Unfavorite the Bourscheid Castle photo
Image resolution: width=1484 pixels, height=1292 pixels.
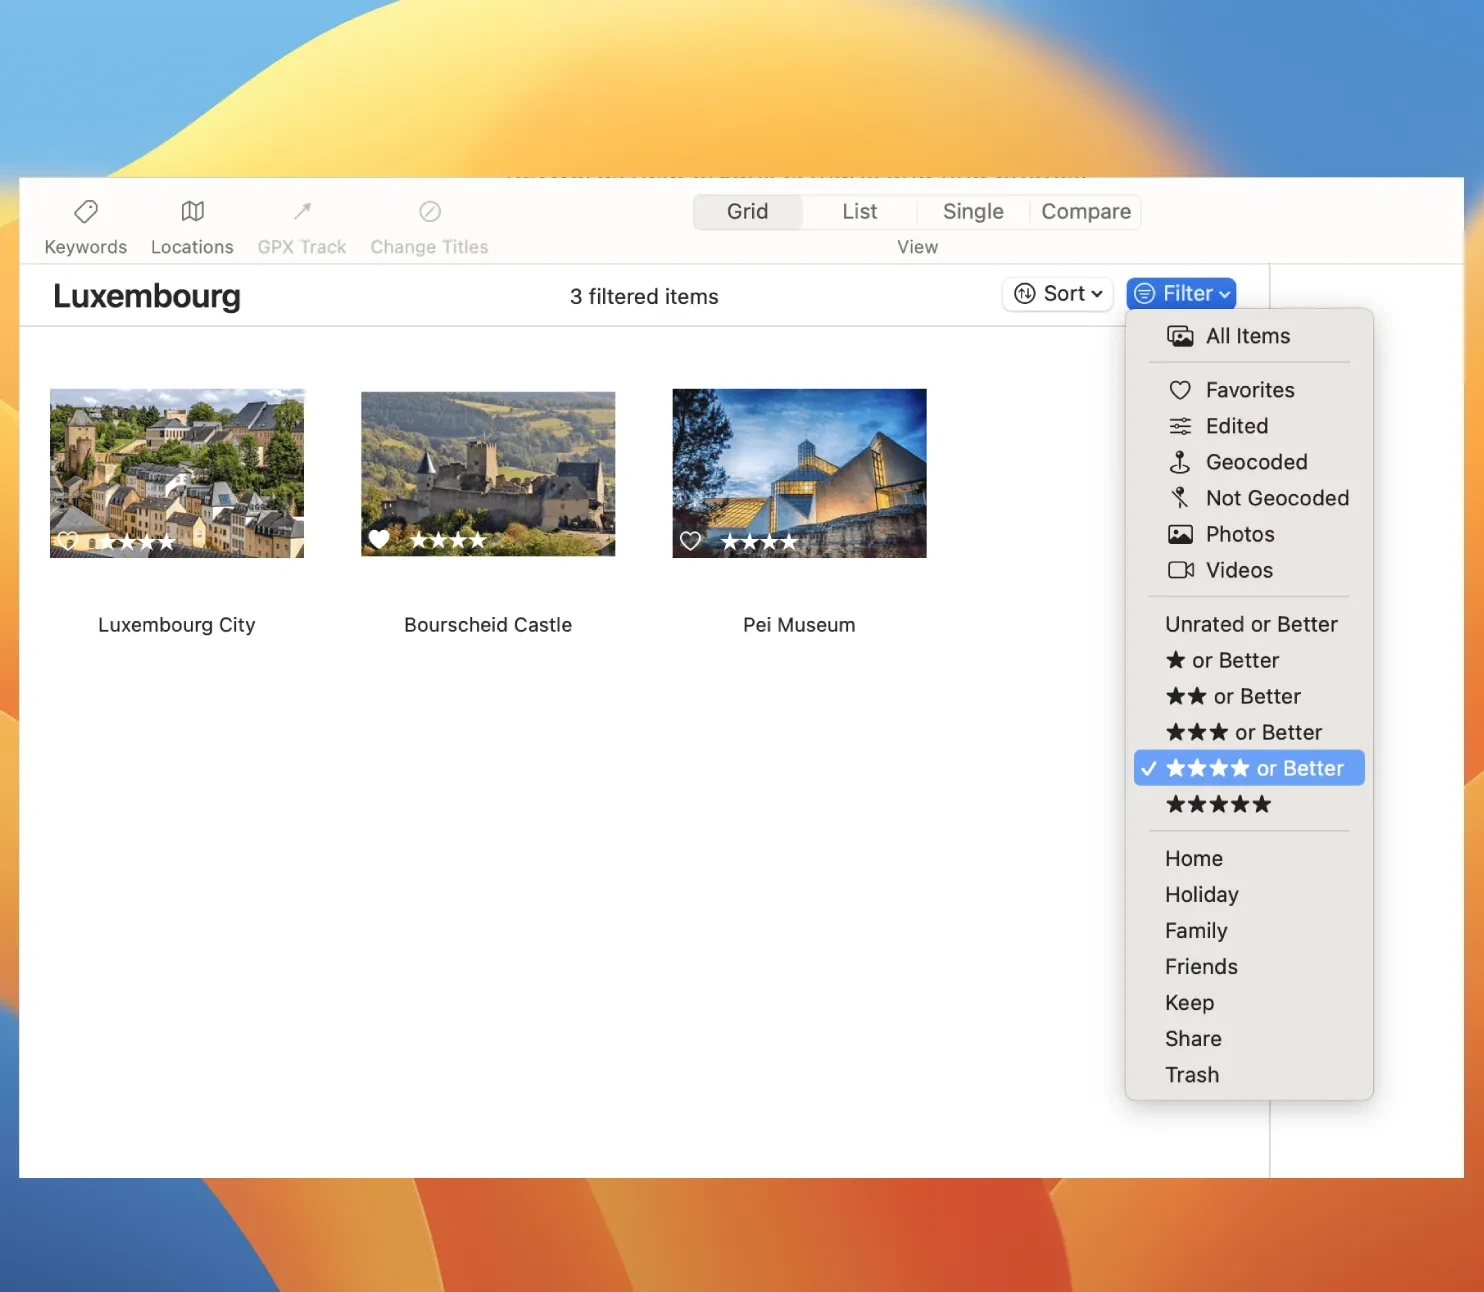click(379, 540)
